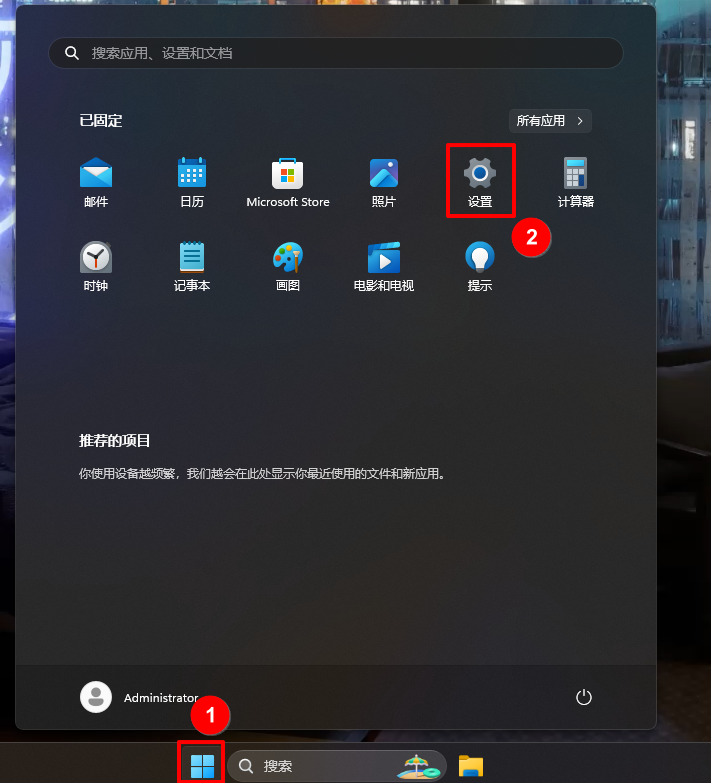Open the 日历 Calendar app
The image size is (711, 783).
(x=192, y=182)
